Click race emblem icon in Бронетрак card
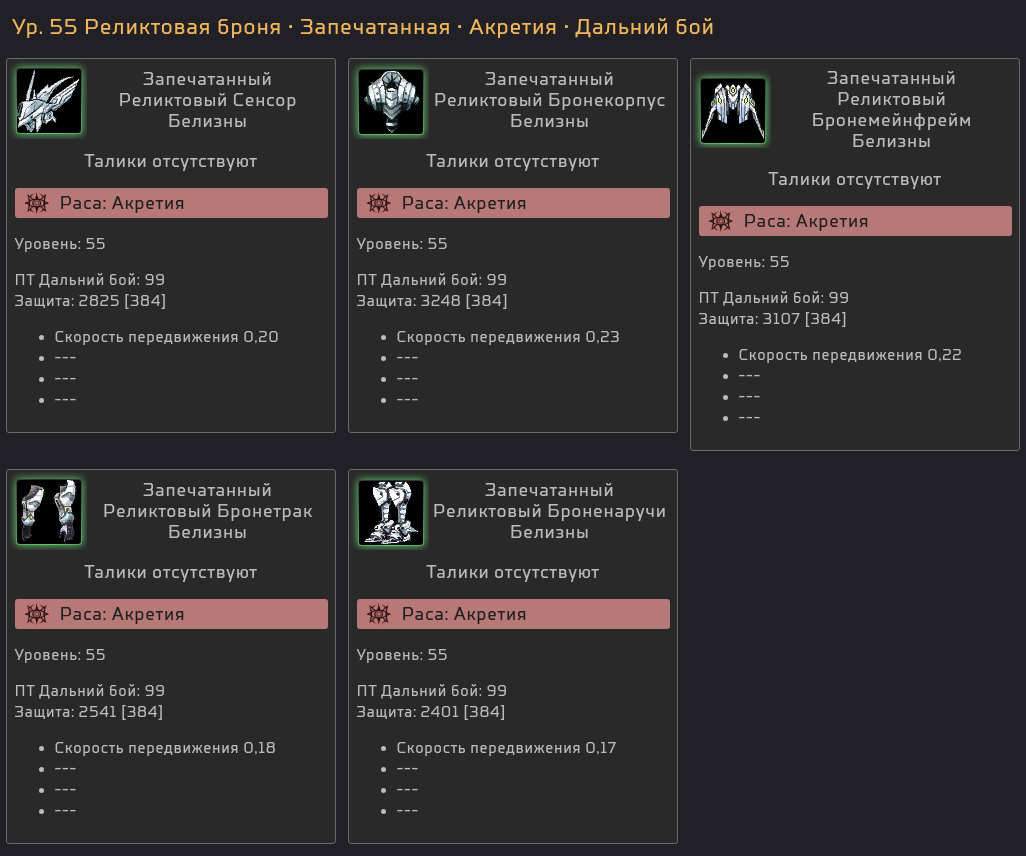Screen dimensions: 1026x856 [37, 614]
